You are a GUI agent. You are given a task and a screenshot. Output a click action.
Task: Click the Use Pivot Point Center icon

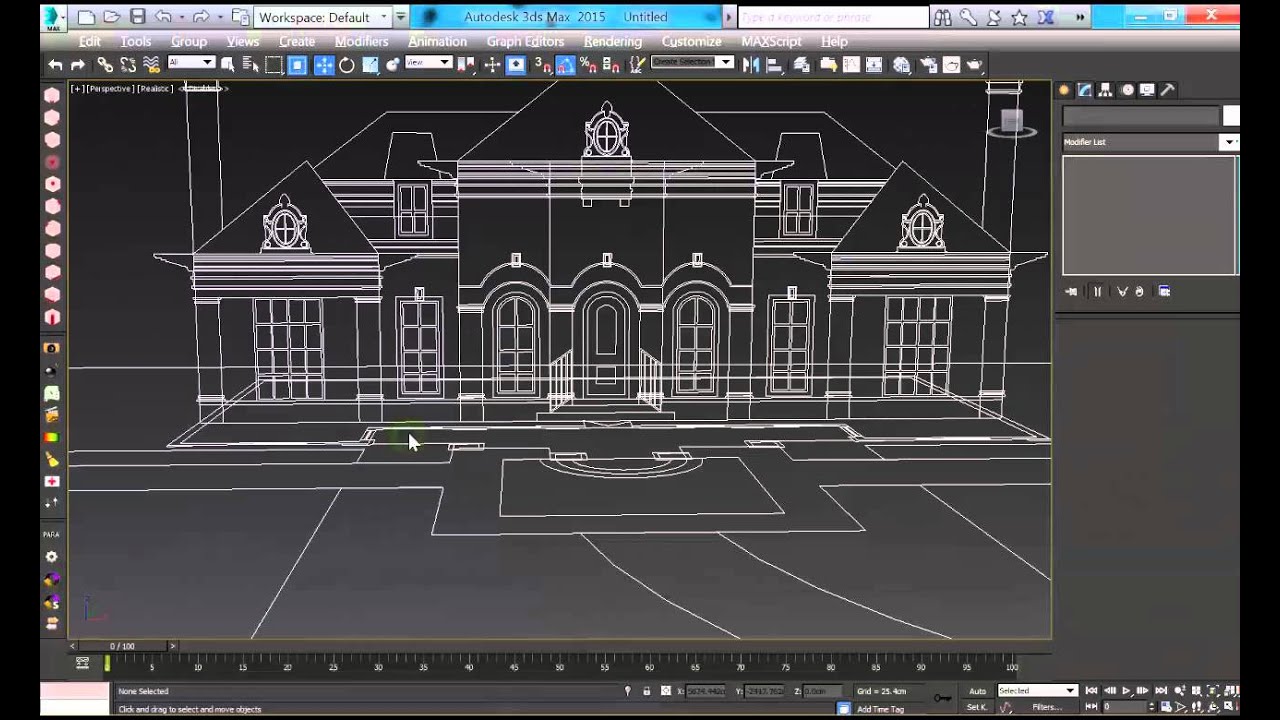[465, 65]
